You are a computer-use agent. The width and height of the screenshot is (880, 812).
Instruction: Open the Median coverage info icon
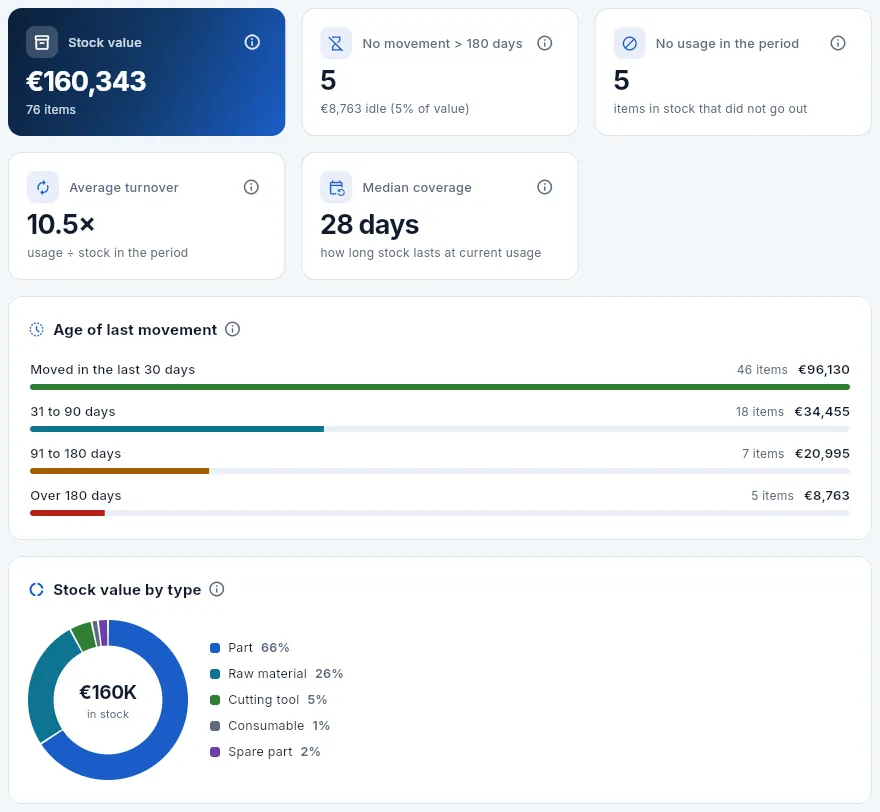pyautogui.click(x=544, y=187)
